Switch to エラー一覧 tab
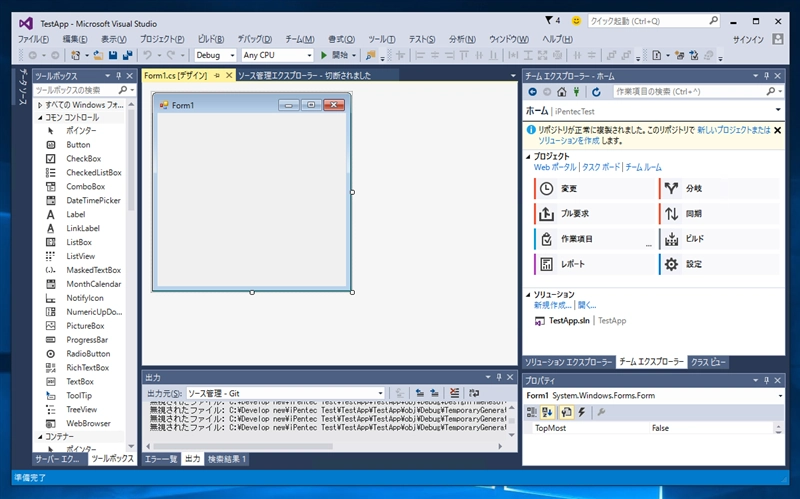This screenshot has height=499, width=800. pos(161,459)
